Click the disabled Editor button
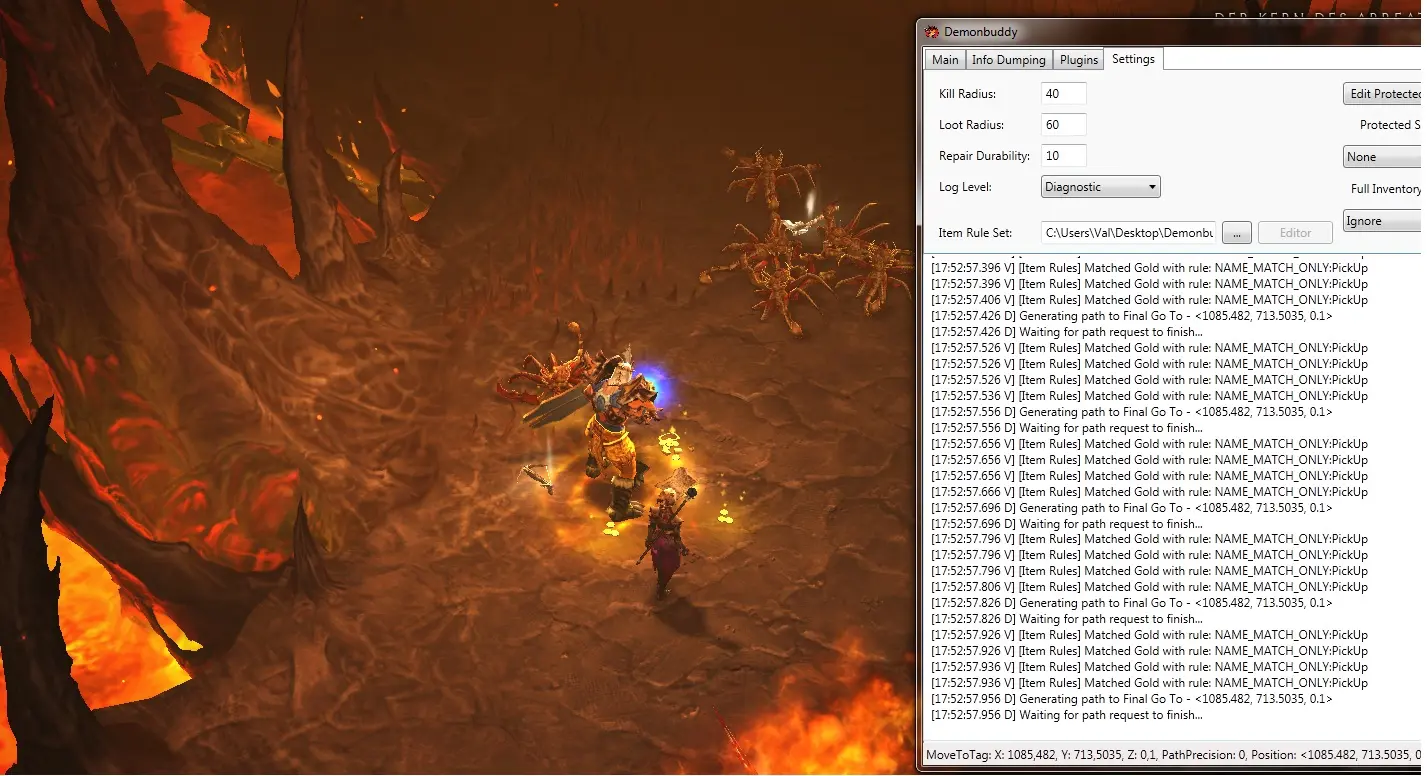This screenshot has height=776, width=1427. coord(1295,233)
